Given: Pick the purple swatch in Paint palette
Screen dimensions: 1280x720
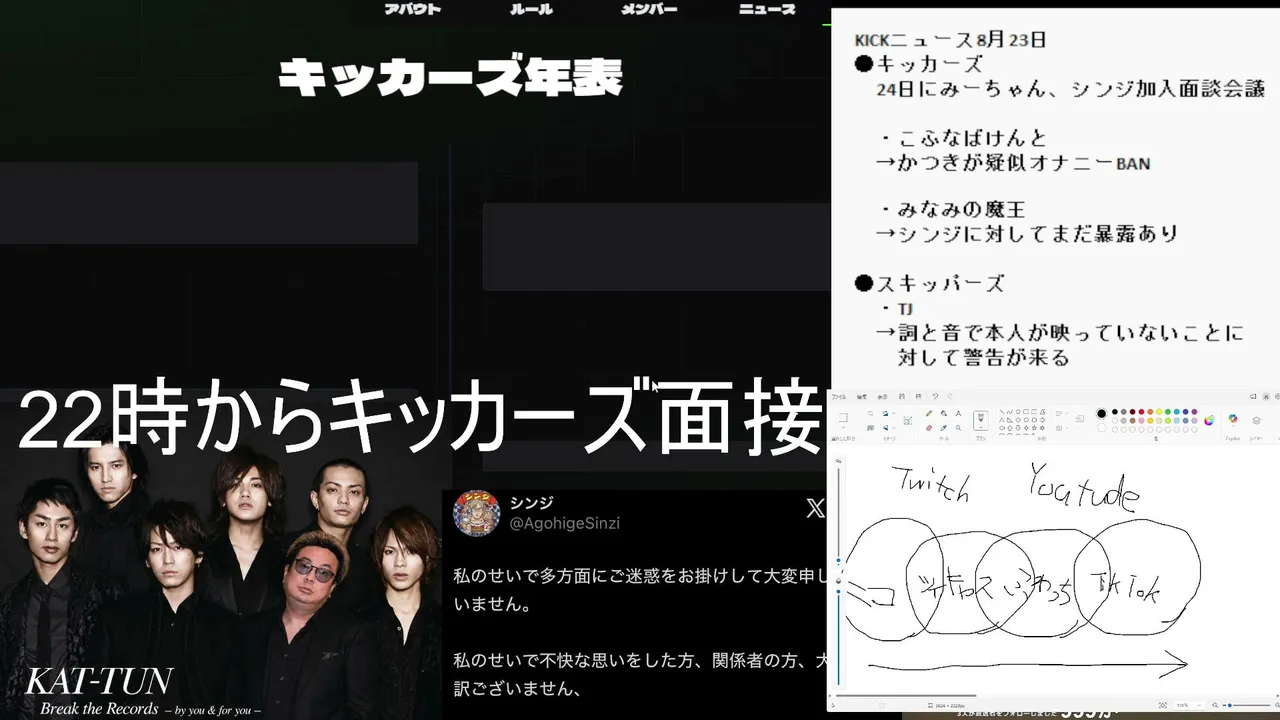Looking at the screenshot, I should (x=1193, y=412).
